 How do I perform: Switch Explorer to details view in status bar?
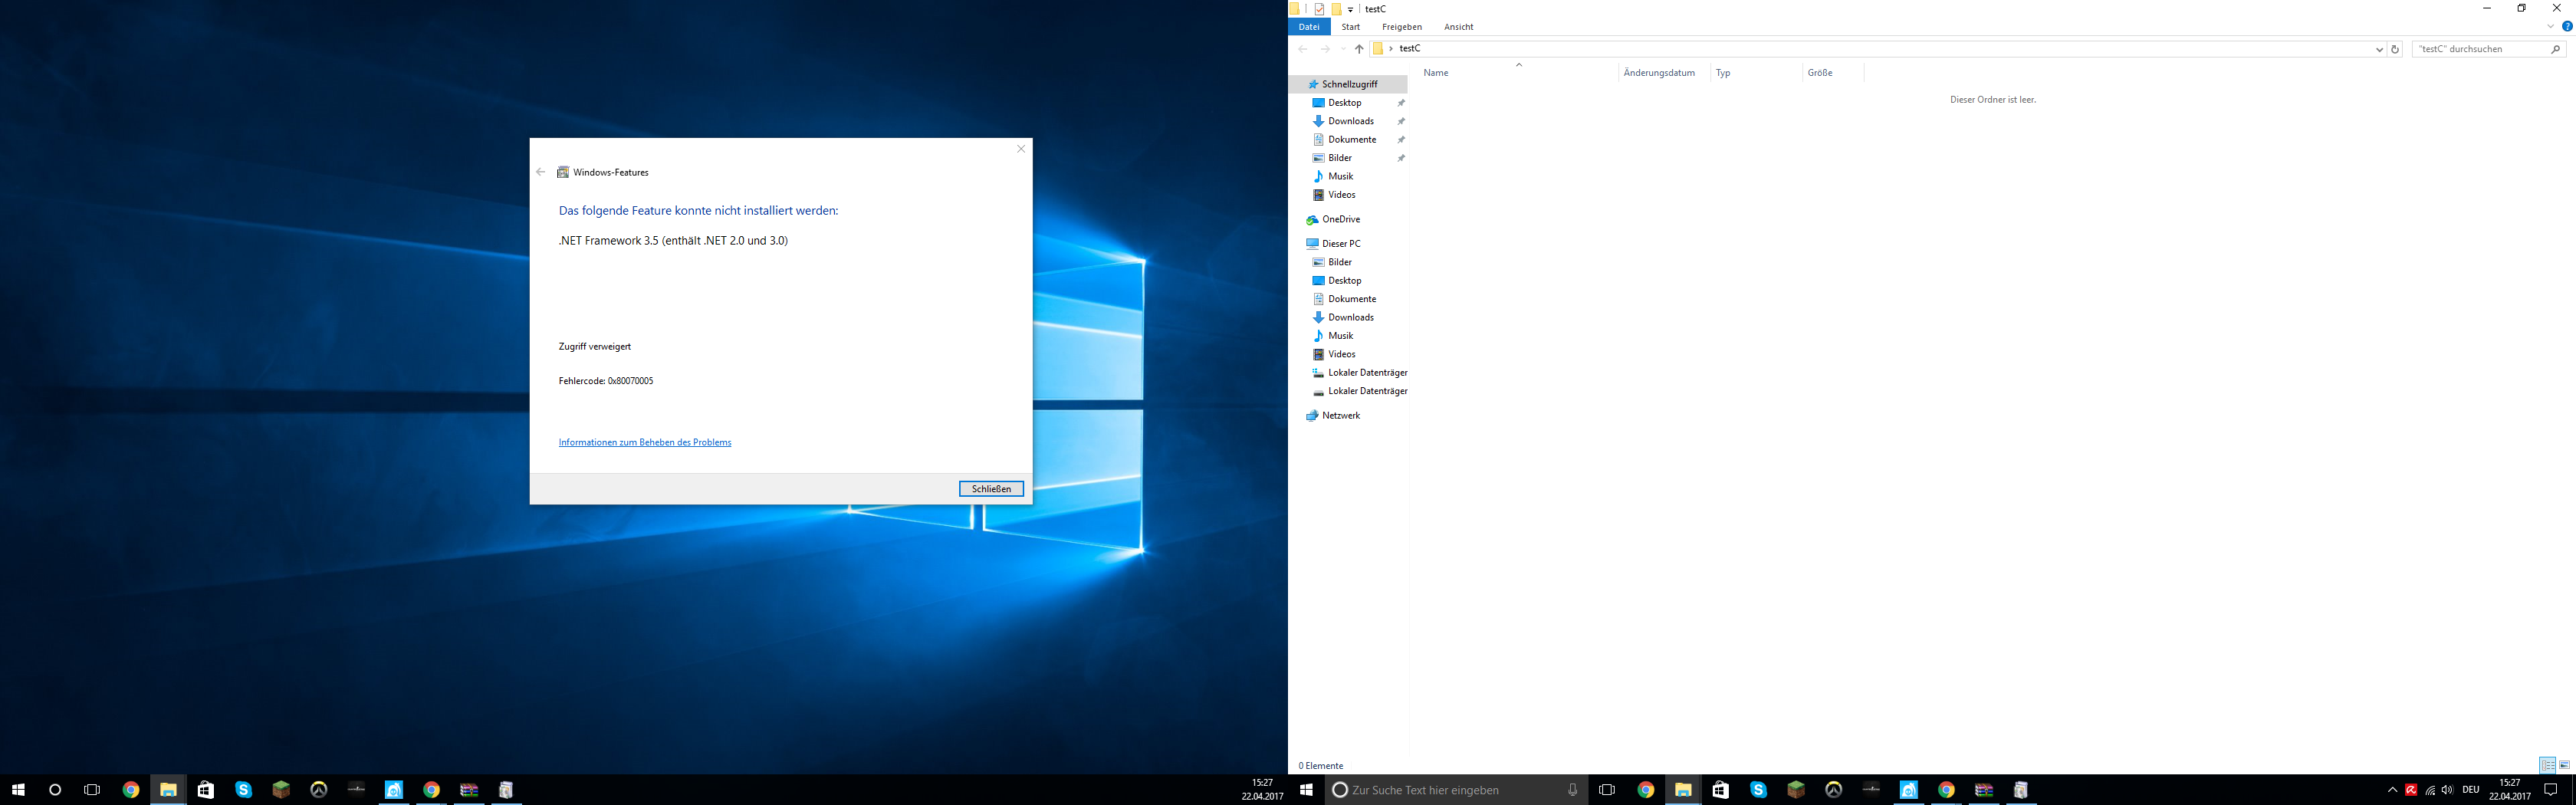coord(2548,765)
